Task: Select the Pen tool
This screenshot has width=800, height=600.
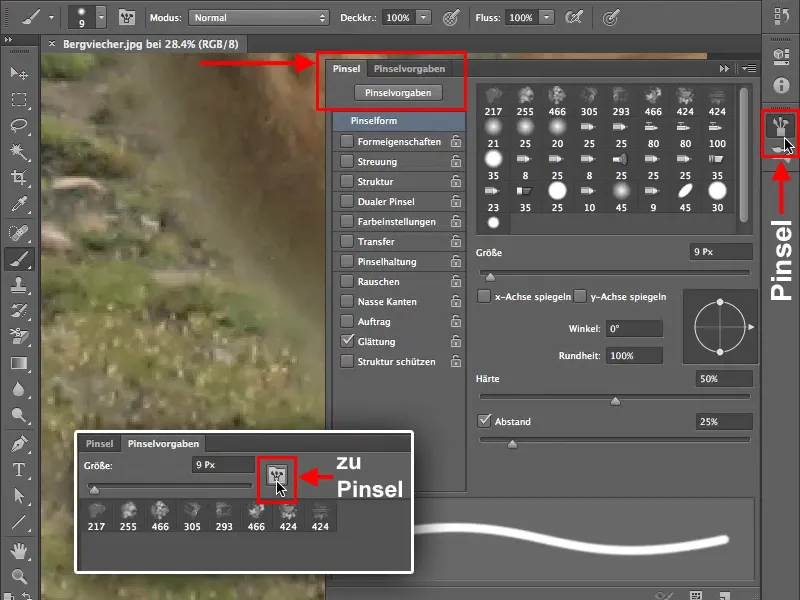Action: 19,444
